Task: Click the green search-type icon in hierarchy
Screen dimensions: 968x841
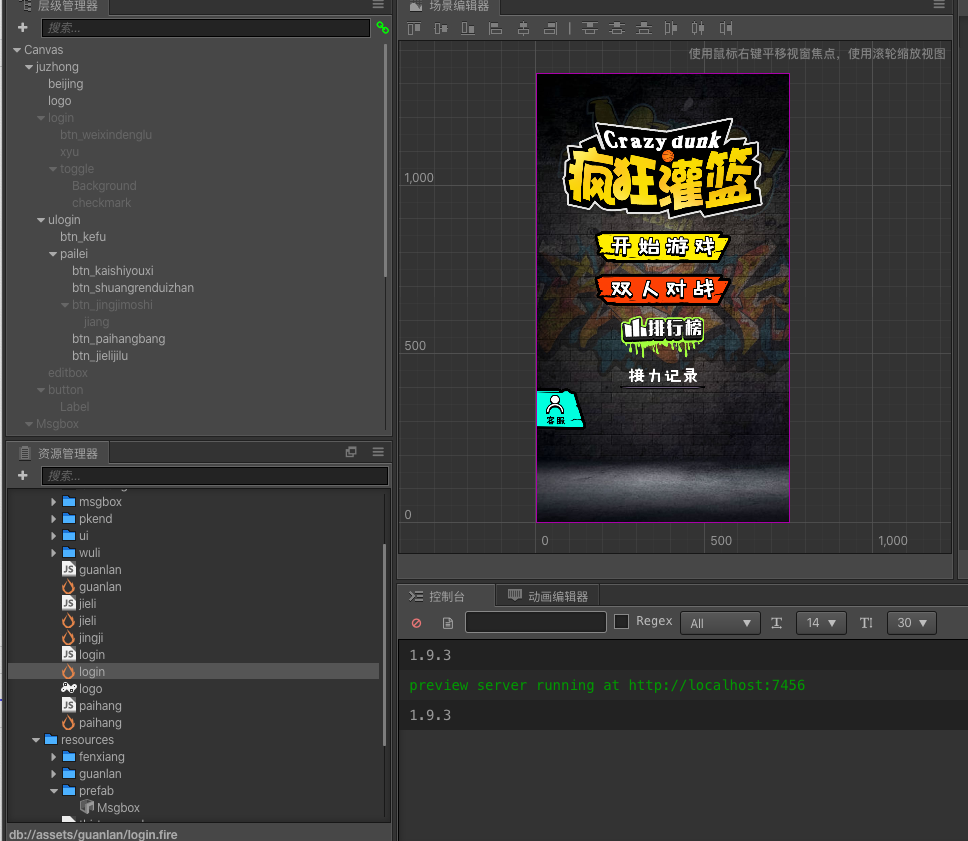Action: tap(383, 28)
